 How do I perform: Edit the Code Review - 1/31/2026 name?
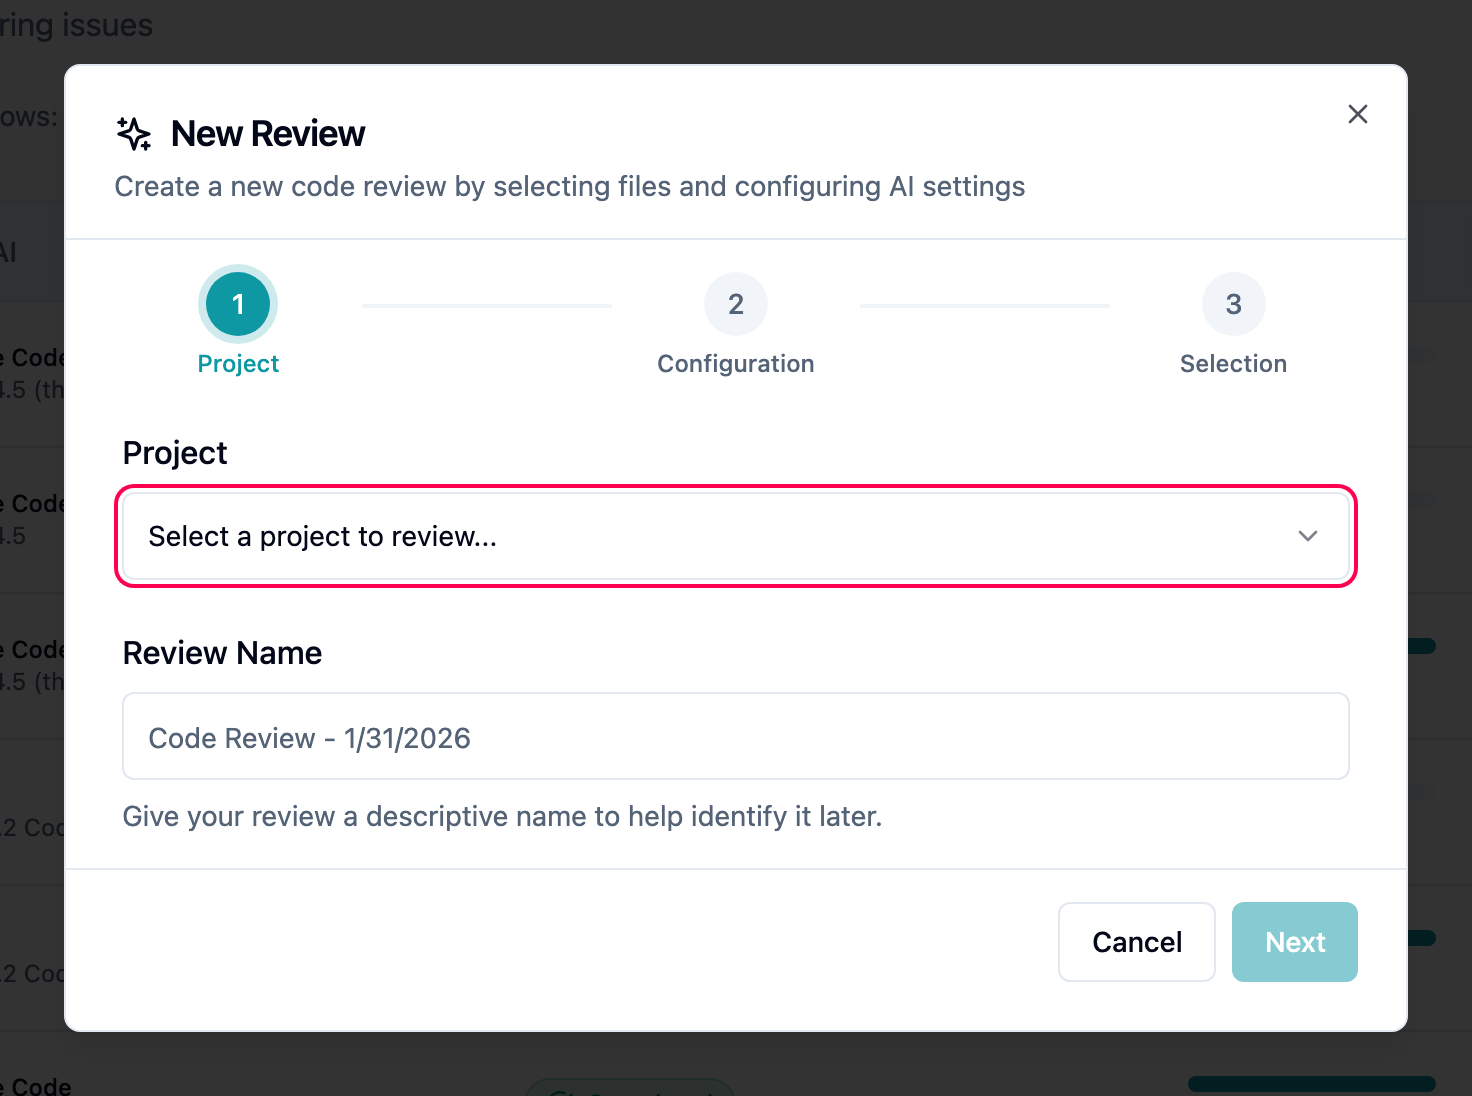pos(736,736)
